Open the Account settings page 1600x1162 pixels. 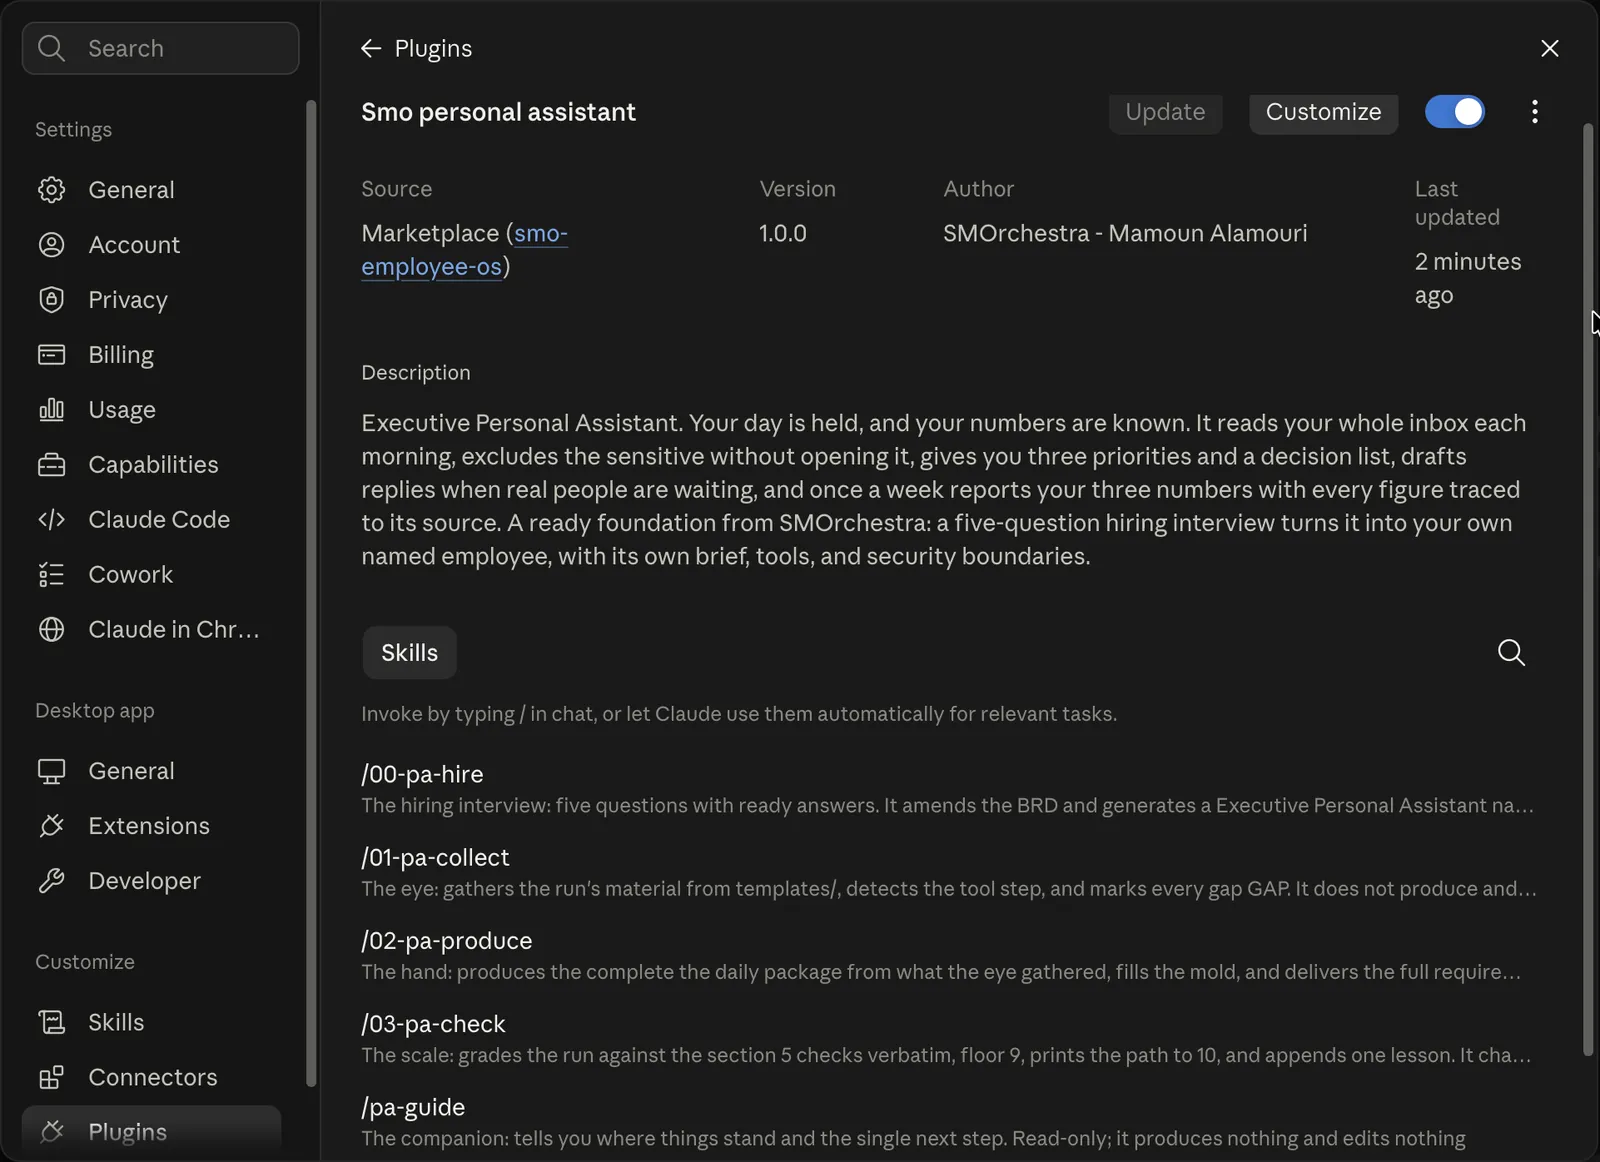pos(151,245)
